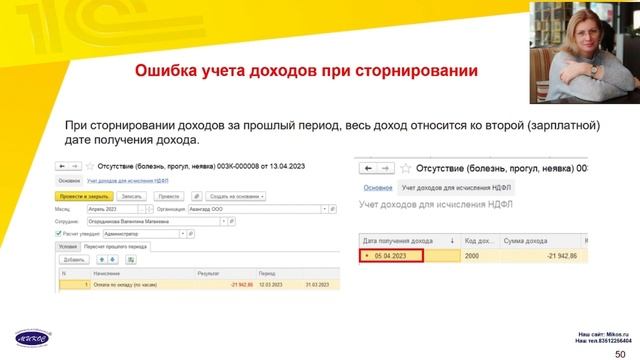
Task: Step the Месяц value with its stepper
Action: 149,209
